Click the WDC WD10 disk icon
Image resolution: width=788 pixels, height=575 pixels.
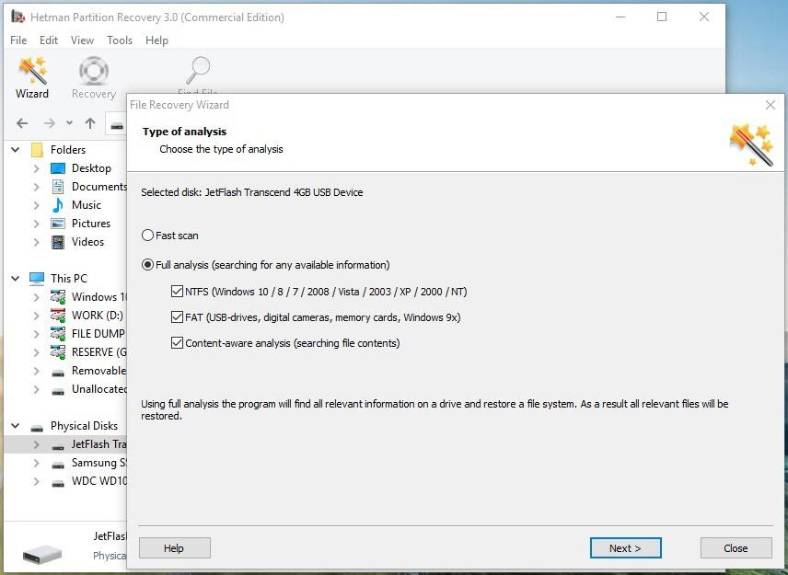[x=58, y=484]
